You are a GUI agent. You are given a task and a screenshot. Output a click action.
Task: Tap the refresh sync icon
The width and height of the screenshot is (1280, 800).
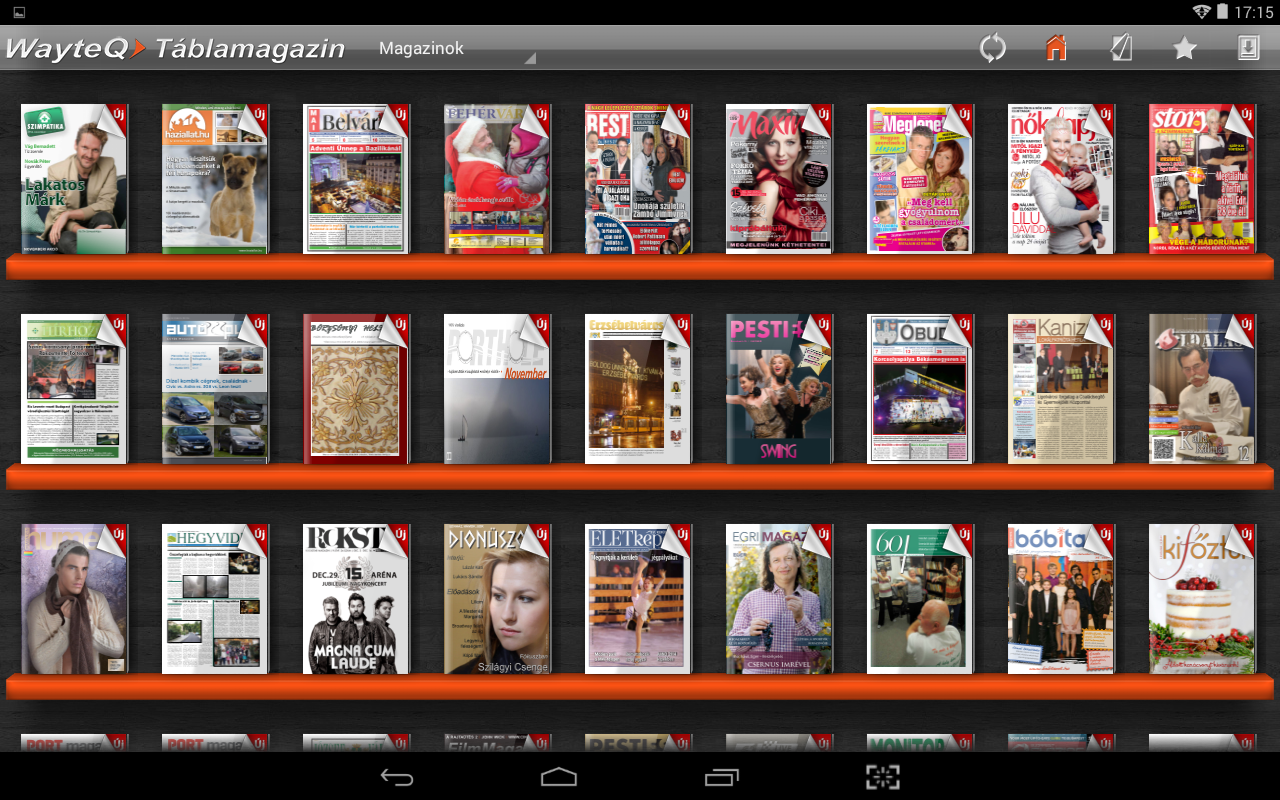[x=992, y=48]
